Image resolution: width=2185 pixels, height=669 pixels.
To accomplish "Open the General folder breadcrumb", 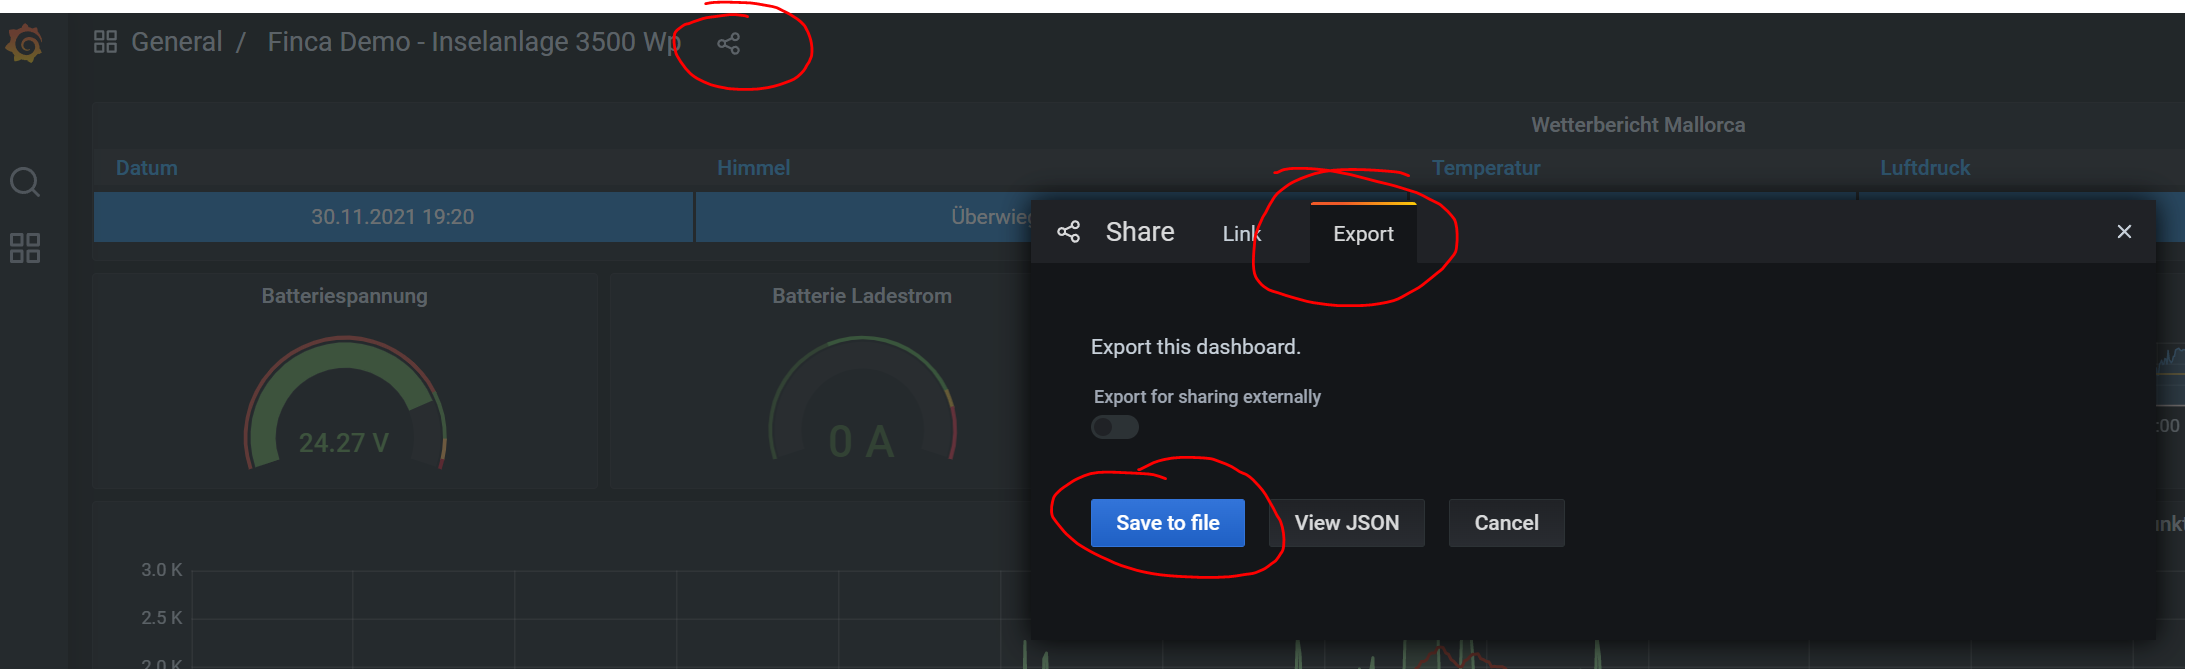I will pos(177,42).
